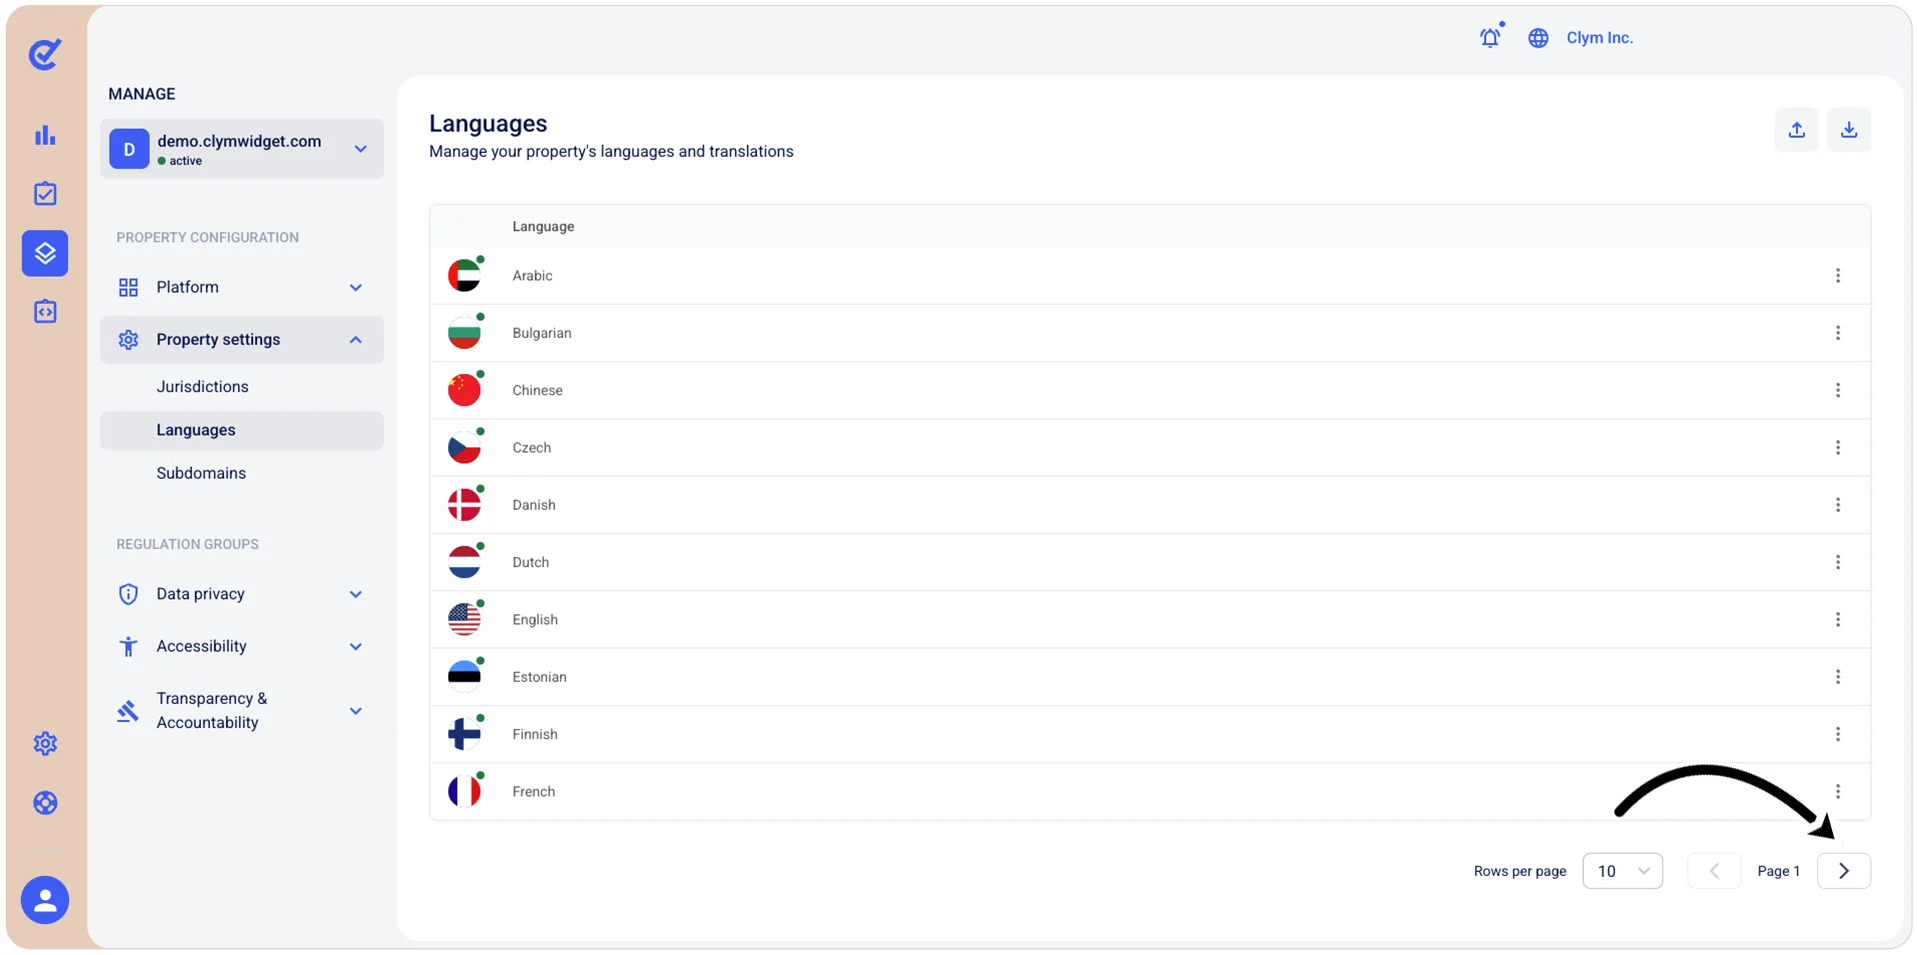Expand the Platform section
Image resolution: width=1917 pixels, height=955 pixels.
(242, 287)
